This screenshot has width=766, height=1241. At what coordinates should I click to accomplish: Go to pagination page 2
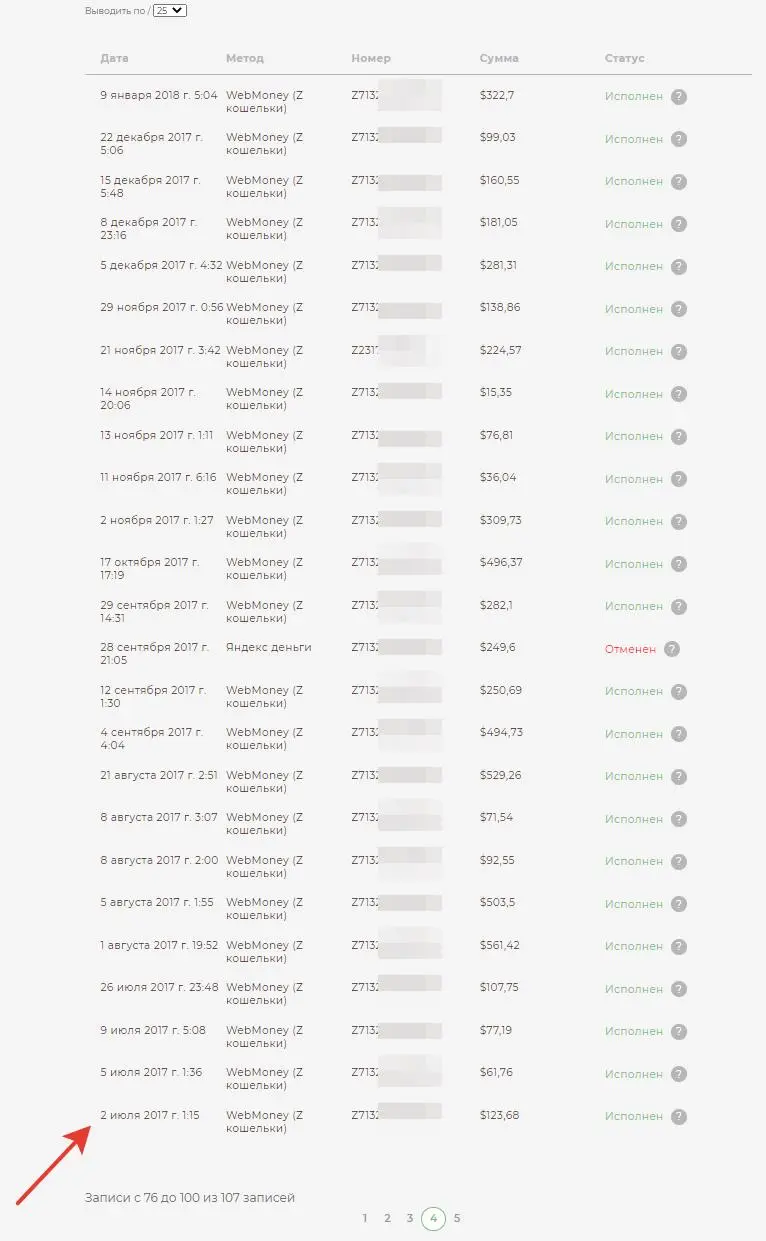[387, 1218]
